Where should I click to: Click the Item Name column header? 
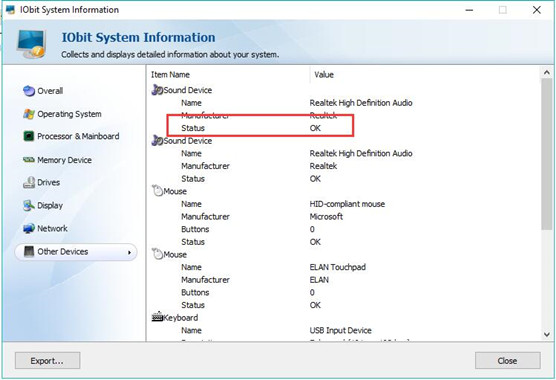point(171,75)
